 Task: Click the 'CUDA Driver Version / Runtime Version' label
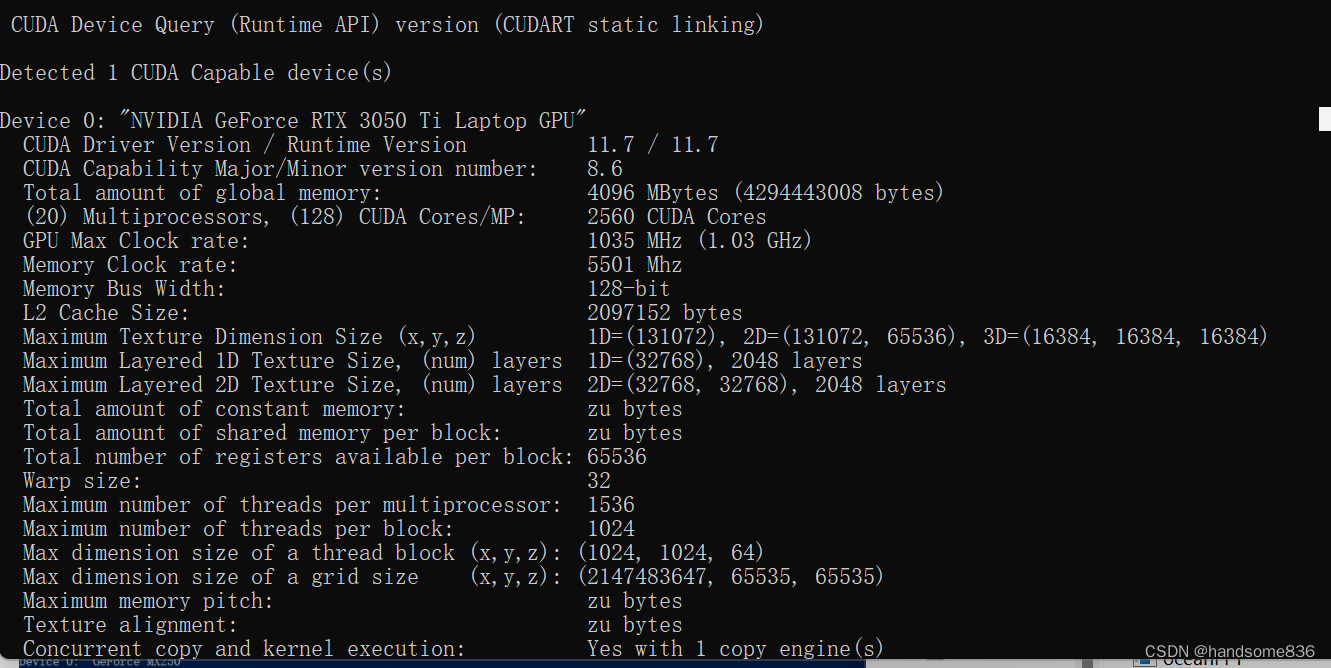pos(245,145)
